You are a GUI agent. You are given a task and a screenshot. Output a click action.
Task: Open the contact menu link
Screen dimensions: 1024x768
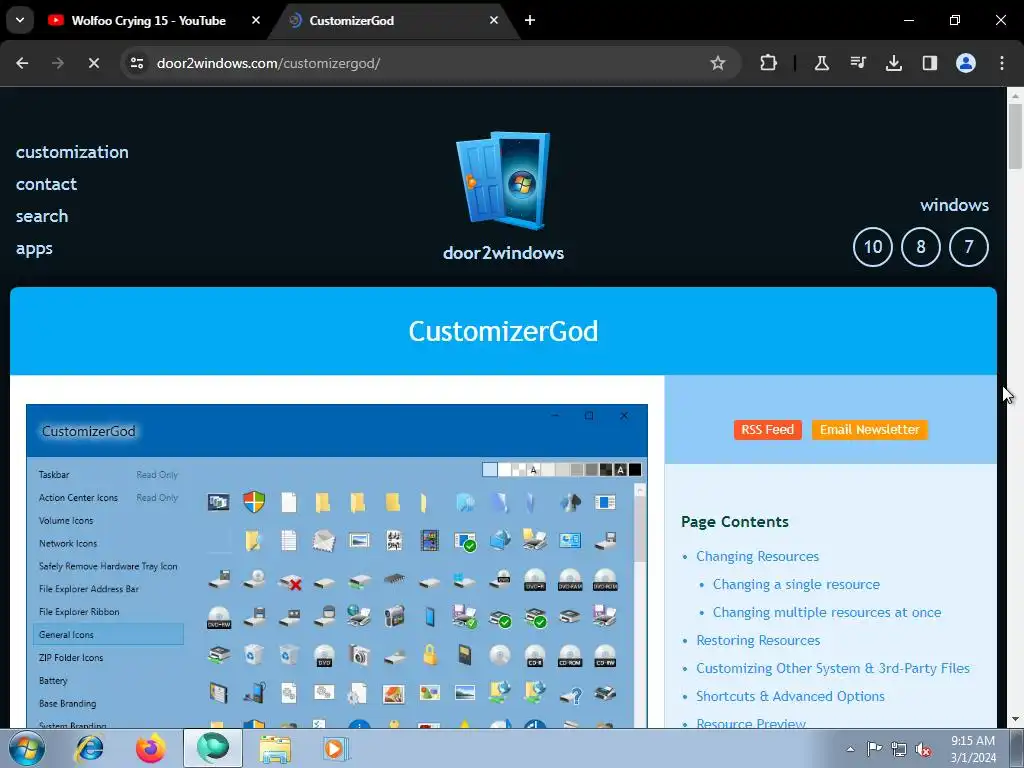coord(46,184)
